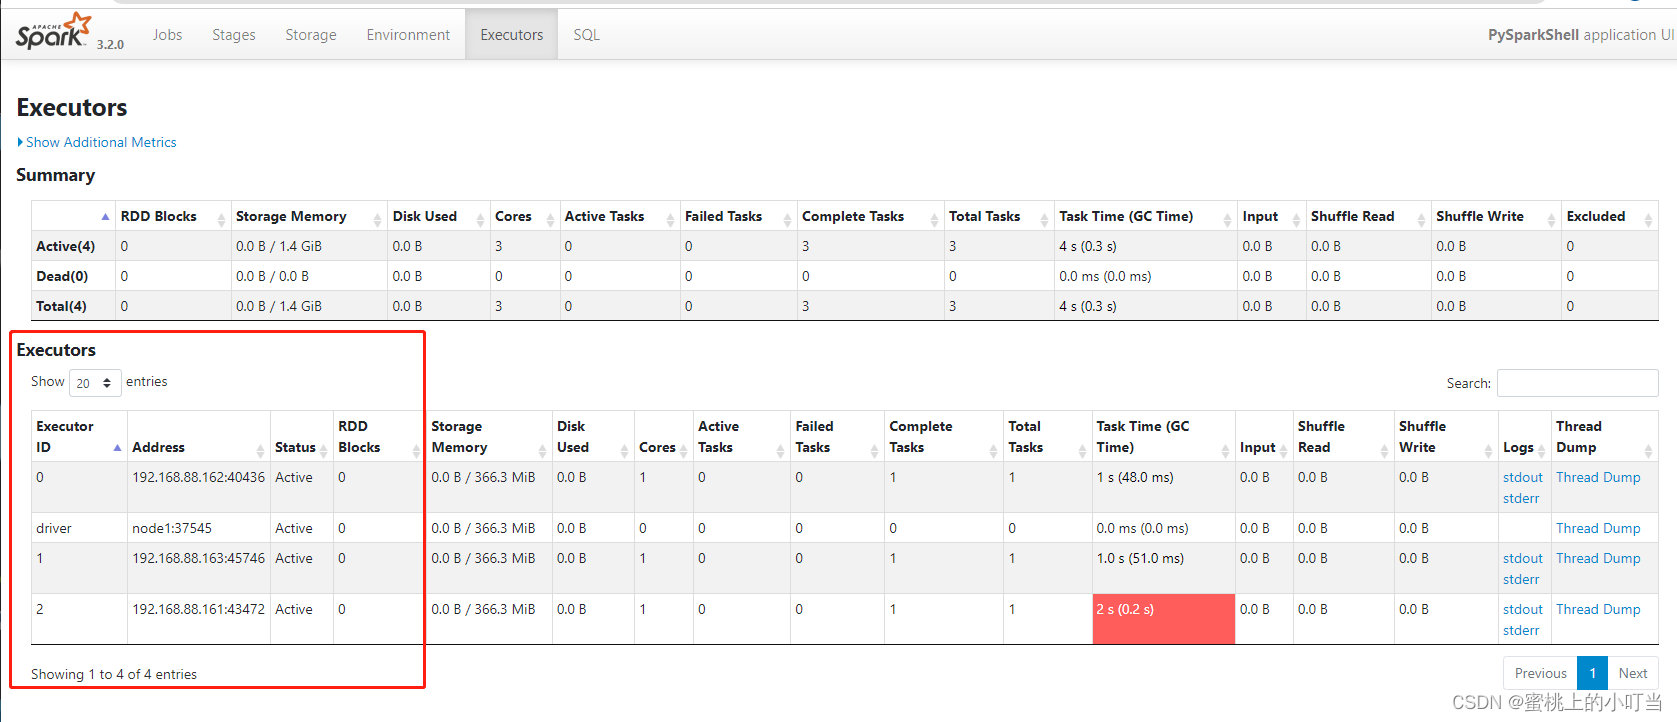Open Thread Dump for executor 0
Viewport: 1677px width, 722px height.
[x=1598, y=477]
